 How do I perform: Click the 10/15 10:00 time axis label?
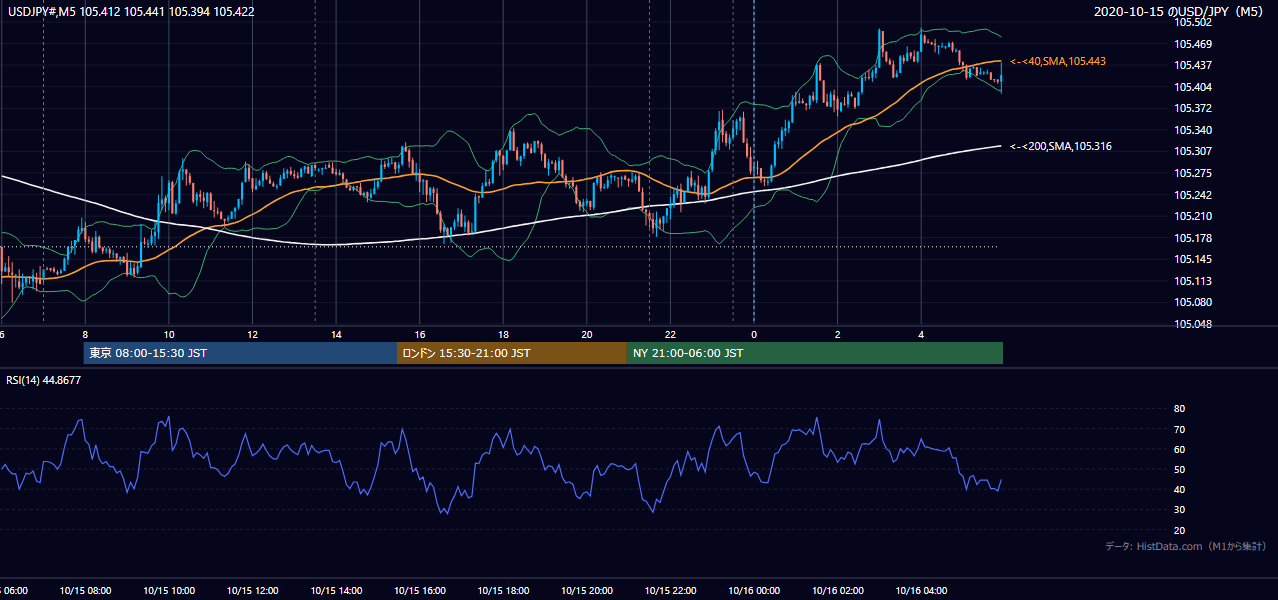[169, 590]
